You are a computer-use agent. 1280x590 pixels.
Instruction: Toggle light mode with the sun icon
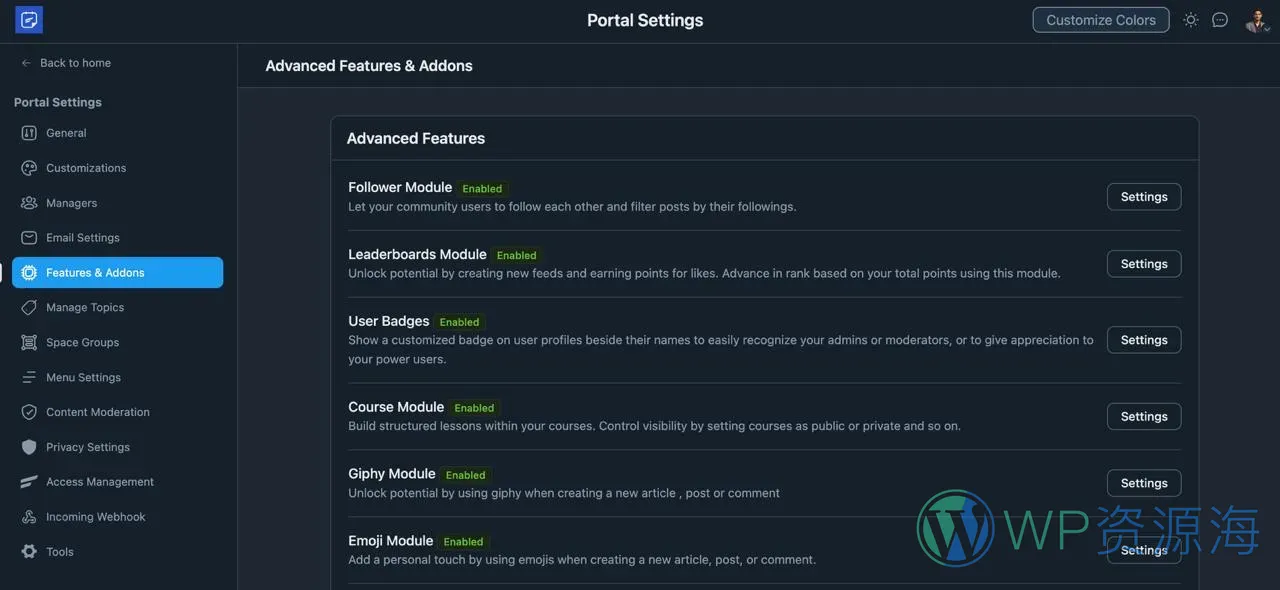[x=1190, y=20]
